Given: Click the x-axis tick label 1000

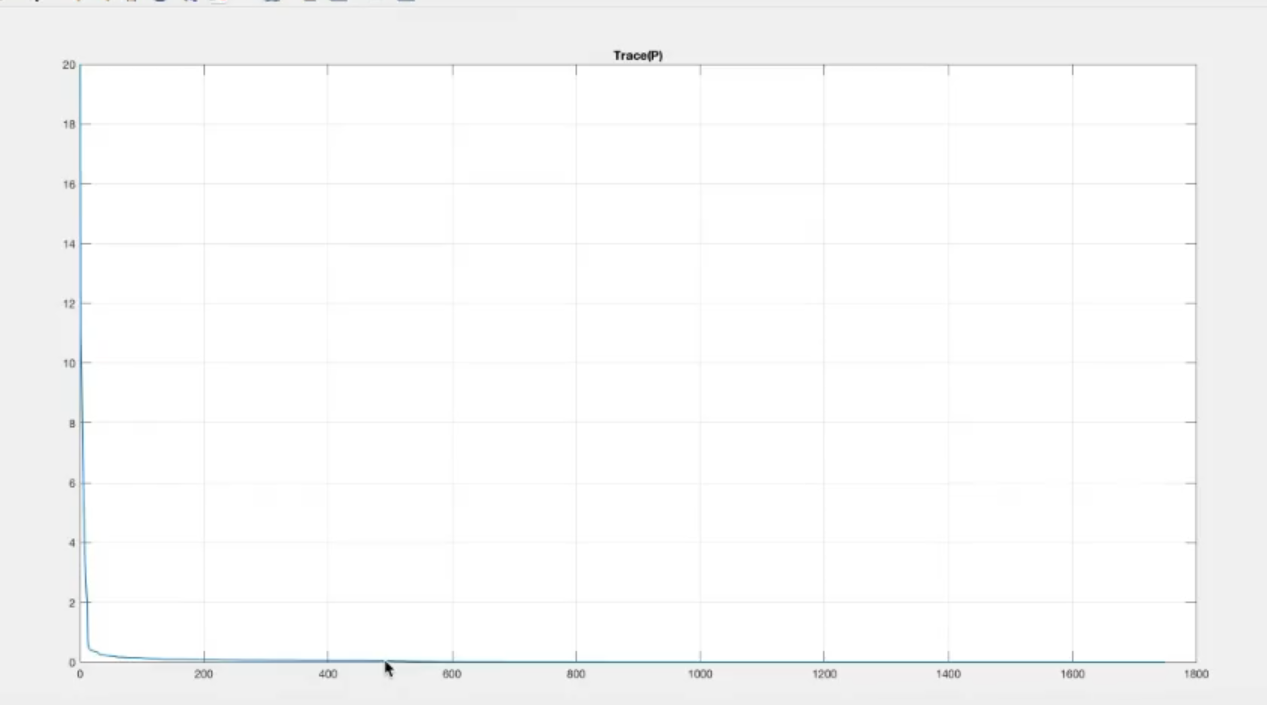Looking at the screenshot, I should point(700,675).
